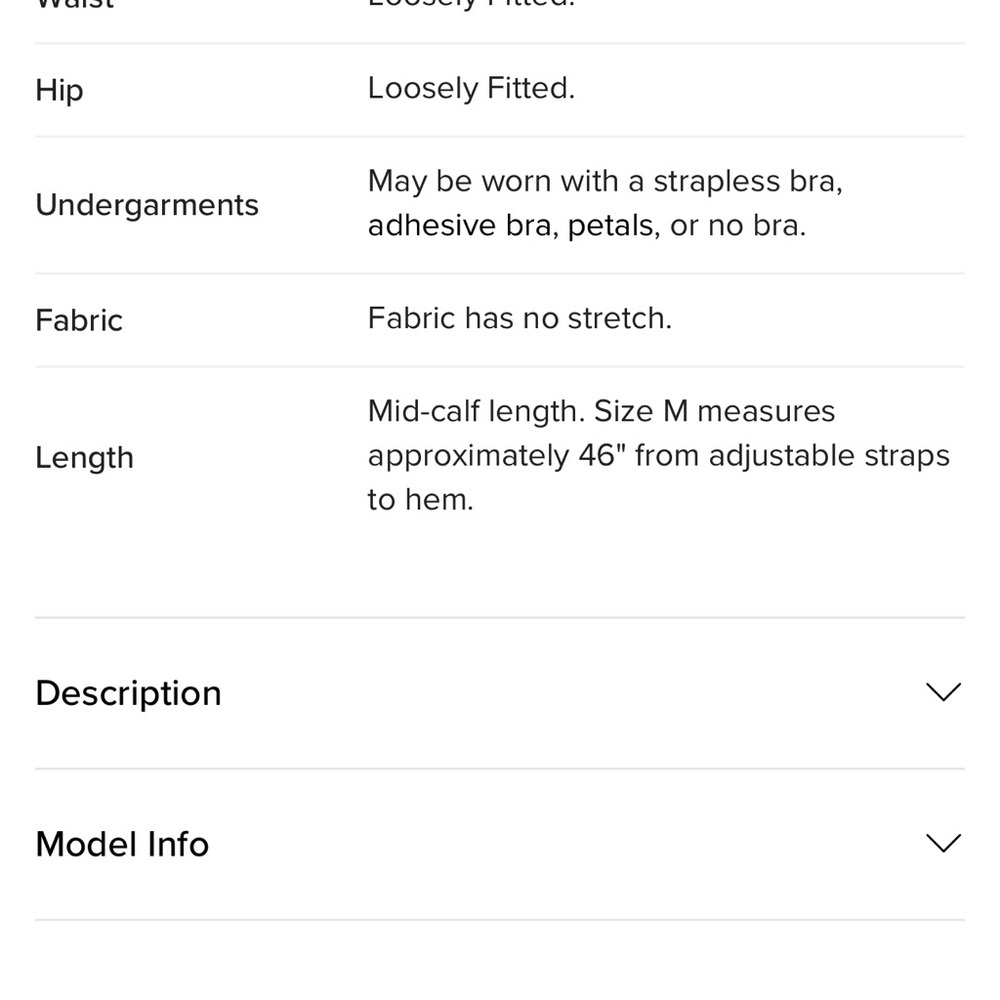Image resolution: width=1000 pixels, height=1000 pixels.
Task: Click the partially visible Waist label at top
Action: tap(75, 4)
